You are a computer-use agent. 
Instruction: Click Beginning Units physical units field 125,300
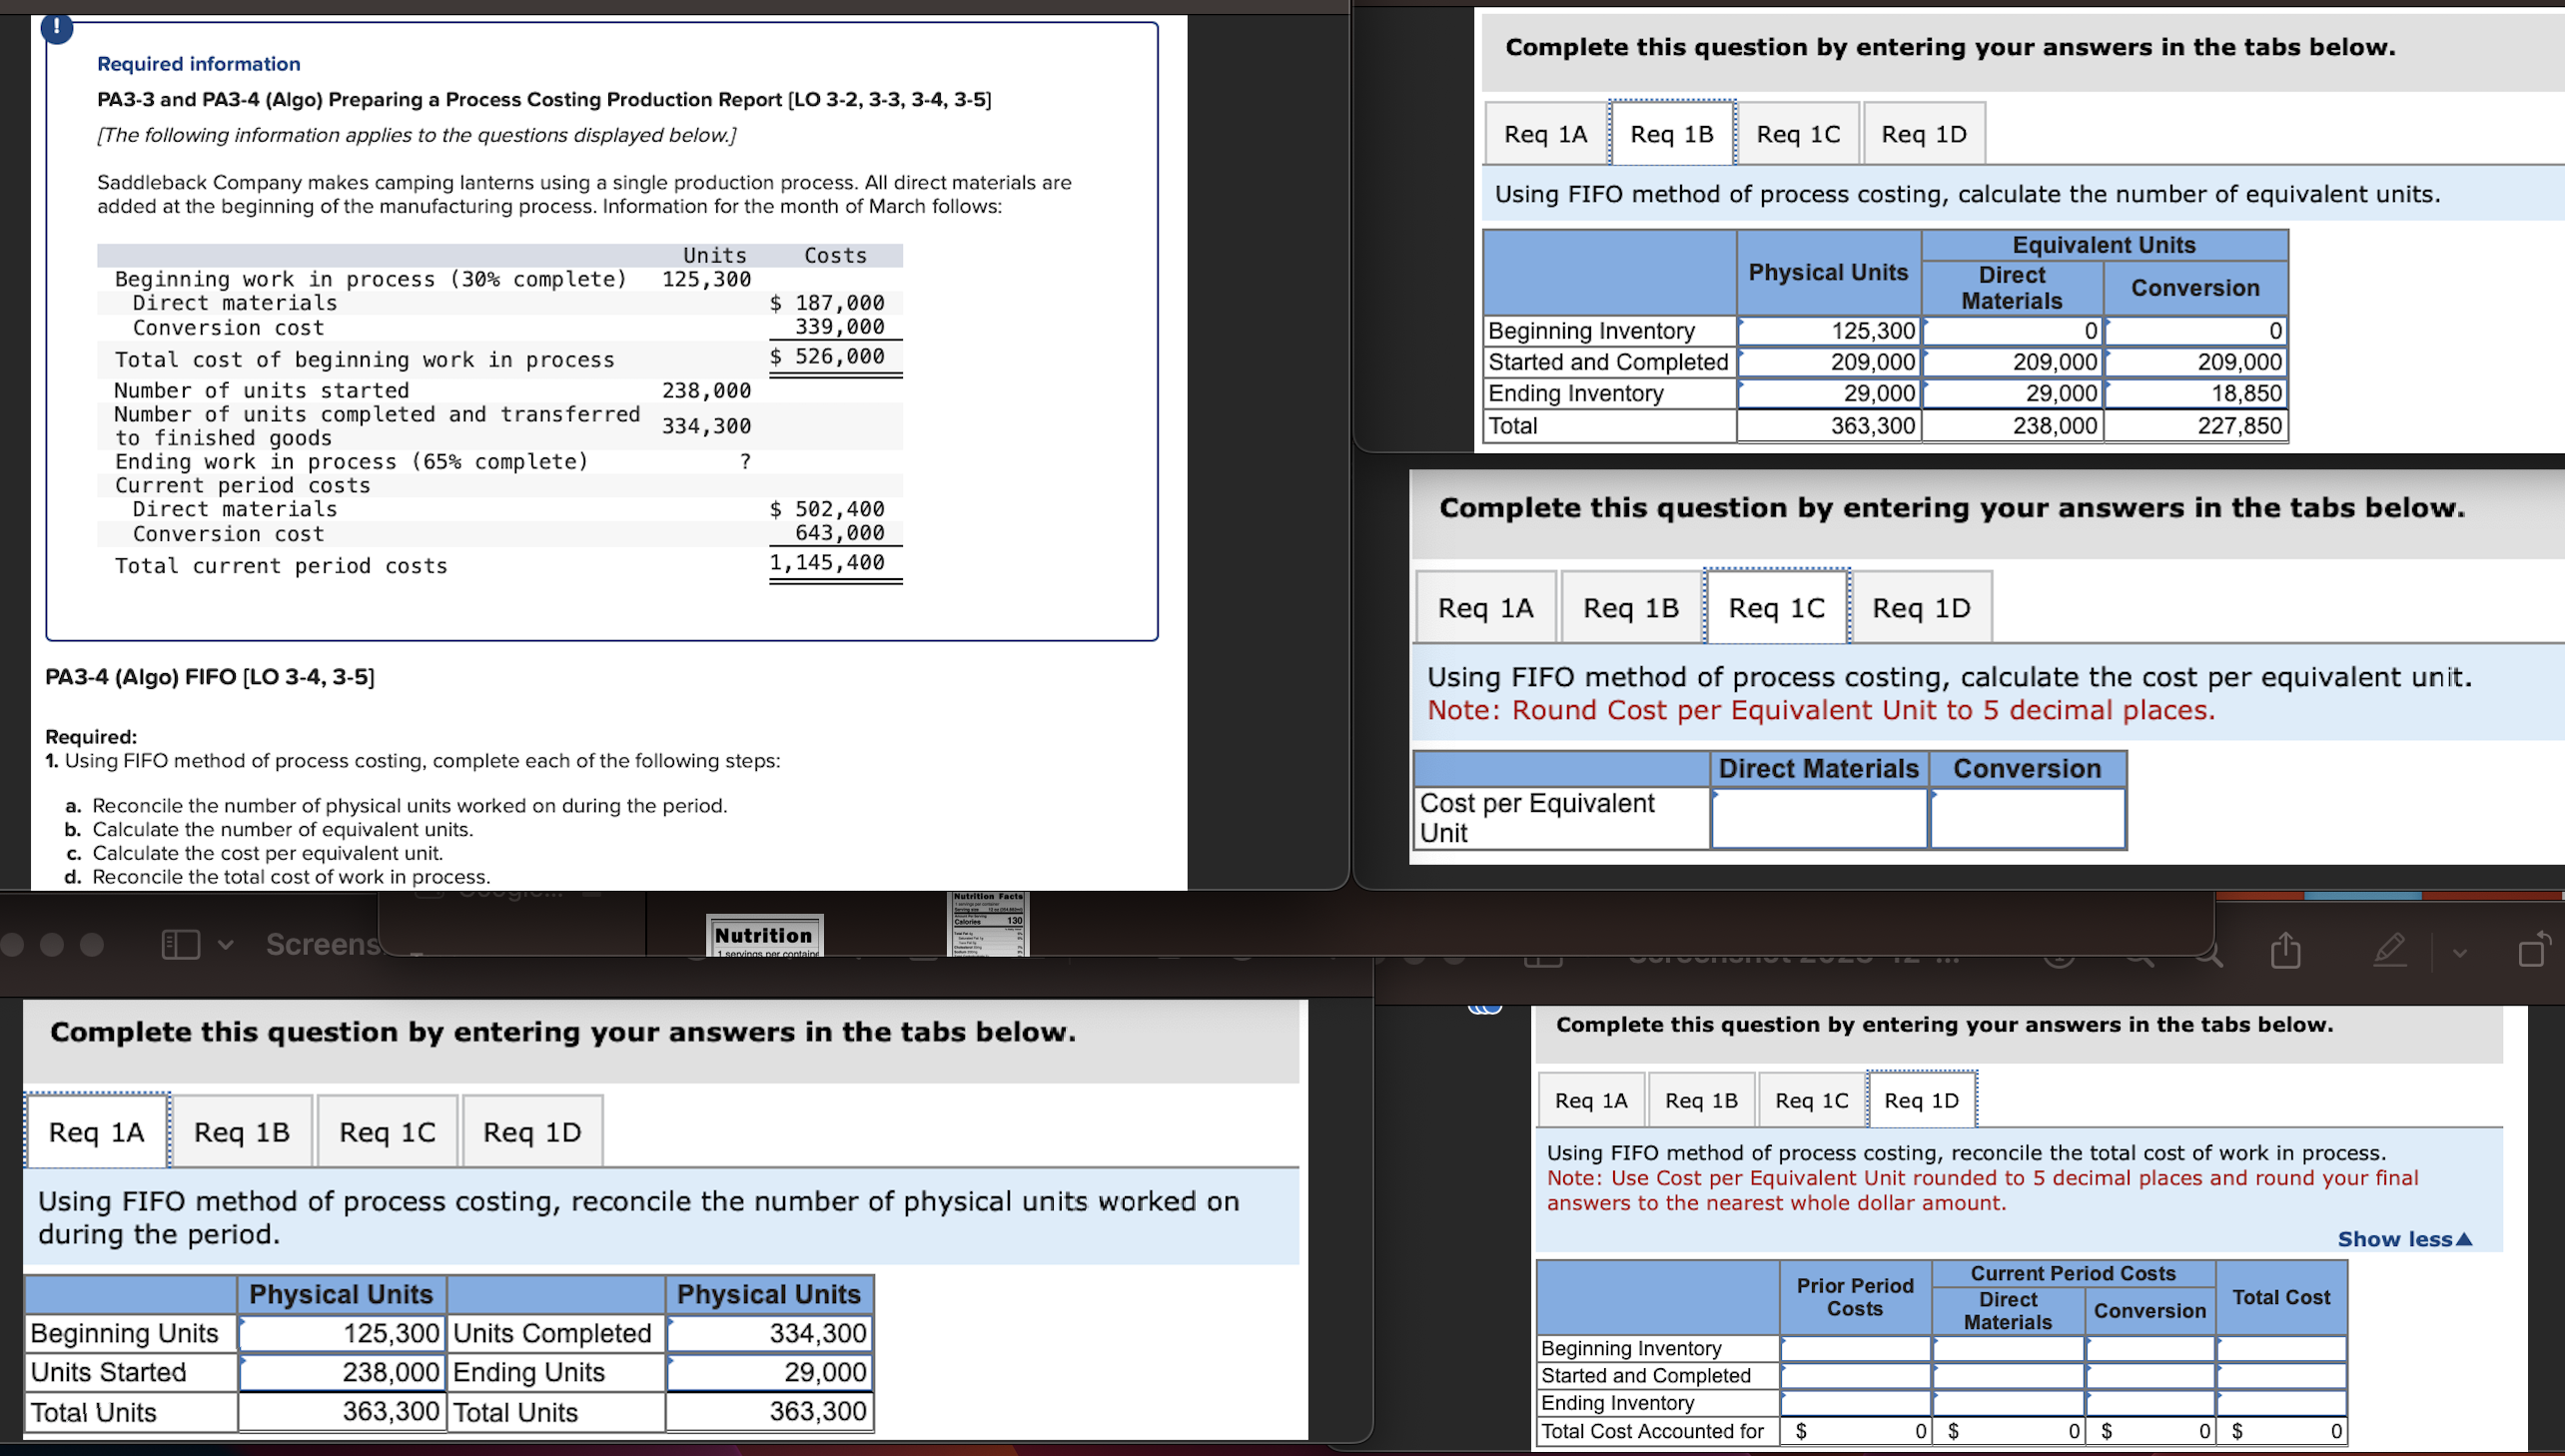coord(341,1333)
